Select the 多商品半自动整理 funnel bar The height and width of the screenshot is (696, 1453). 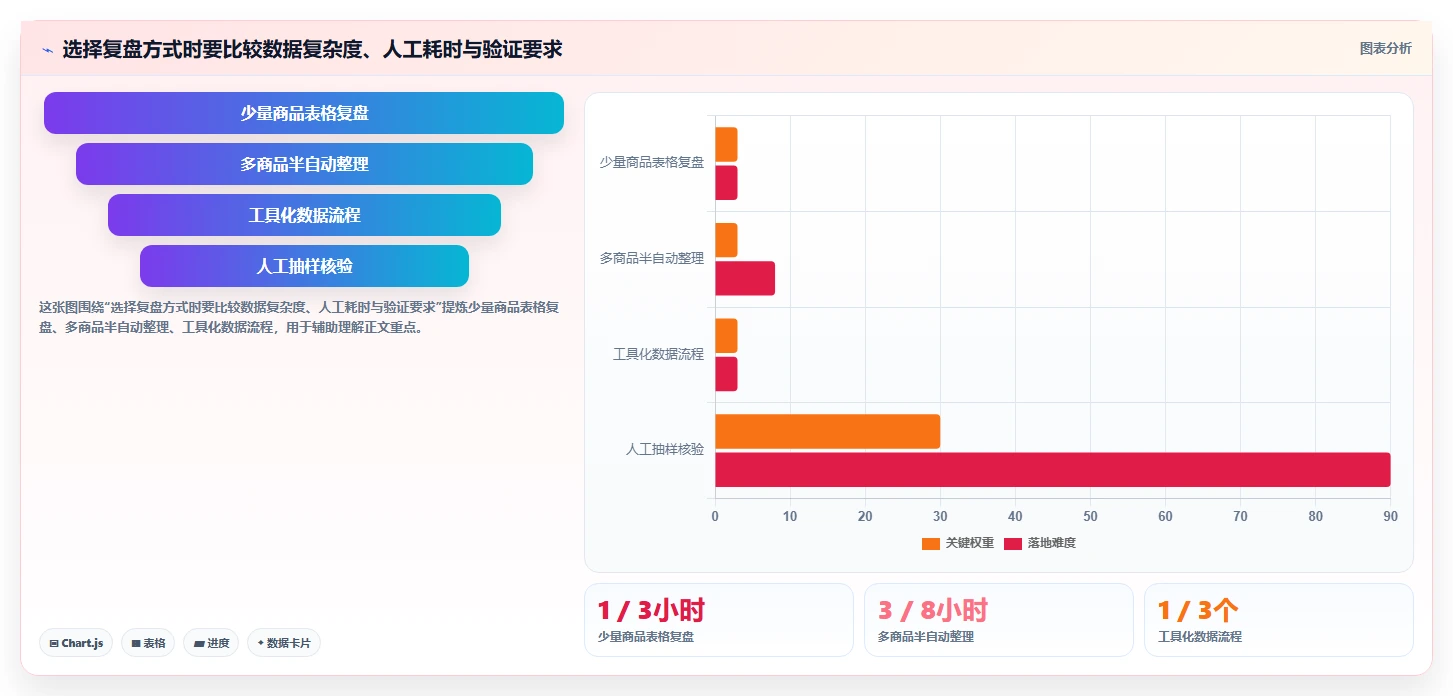pos(304,164)
